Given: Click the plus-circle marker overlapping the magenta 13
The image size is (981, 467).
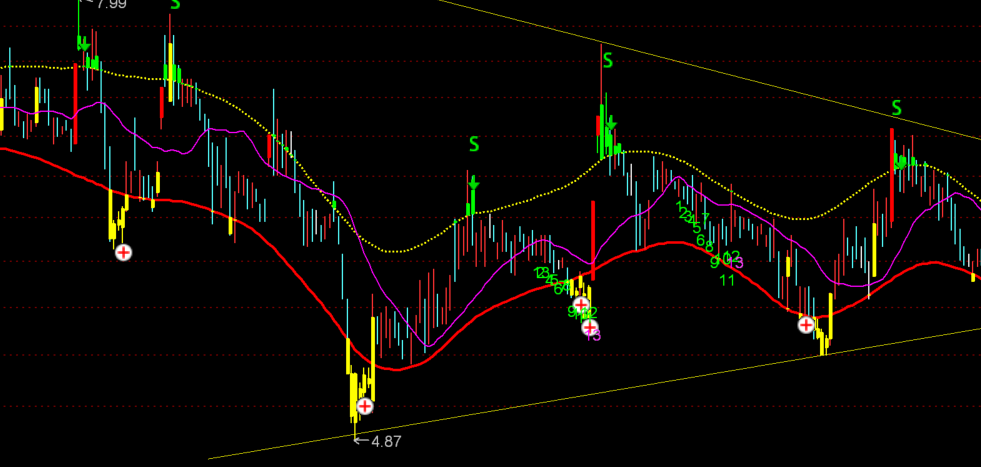Looking at the screenshot, I should click(589, 327).
